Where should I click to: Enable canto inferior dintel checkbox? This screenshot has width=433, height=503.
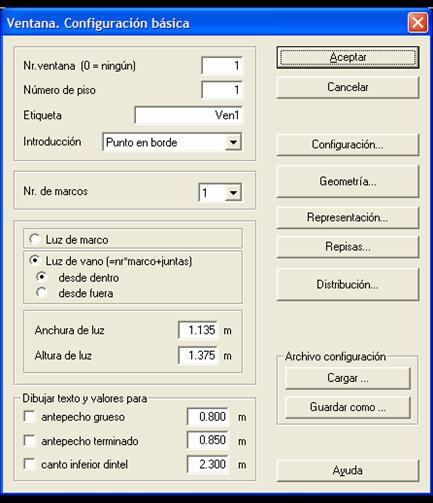click(x=30, y=464)
